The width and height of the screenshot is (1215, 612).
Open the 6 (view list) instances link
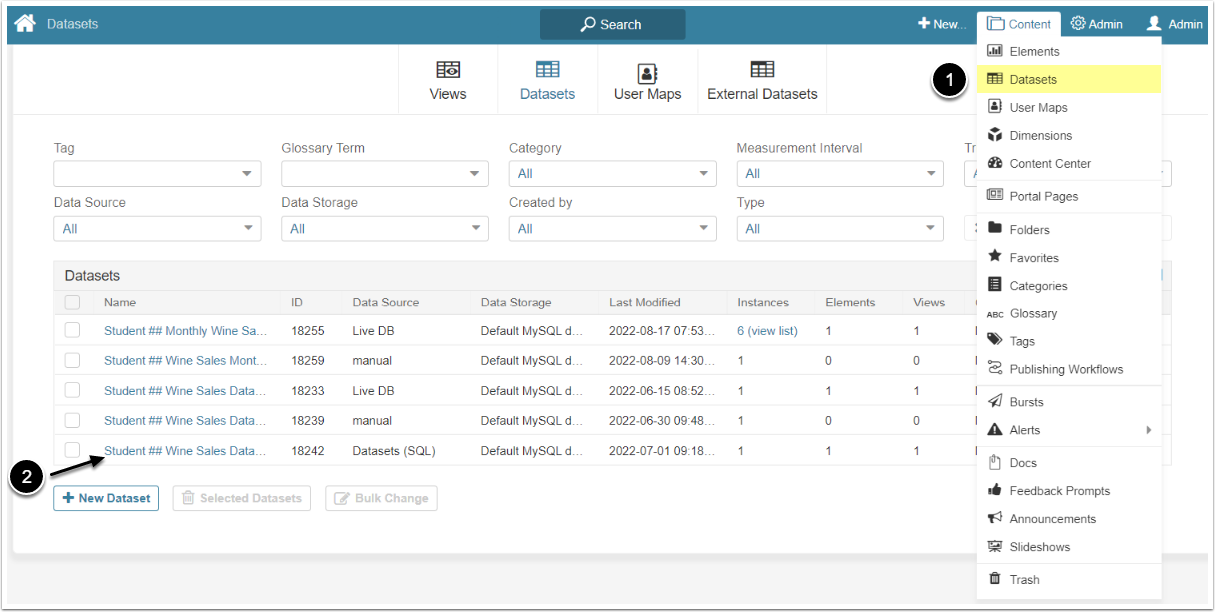tap(767, 330)
